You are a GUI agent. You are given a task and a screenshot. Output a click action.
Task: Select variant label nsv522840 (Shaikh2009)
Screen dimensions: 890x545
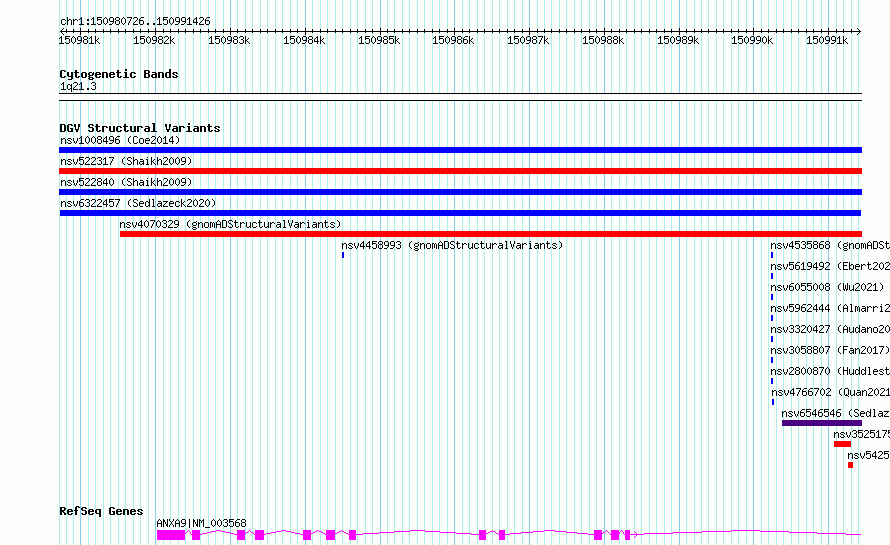[x=126, y=182]
